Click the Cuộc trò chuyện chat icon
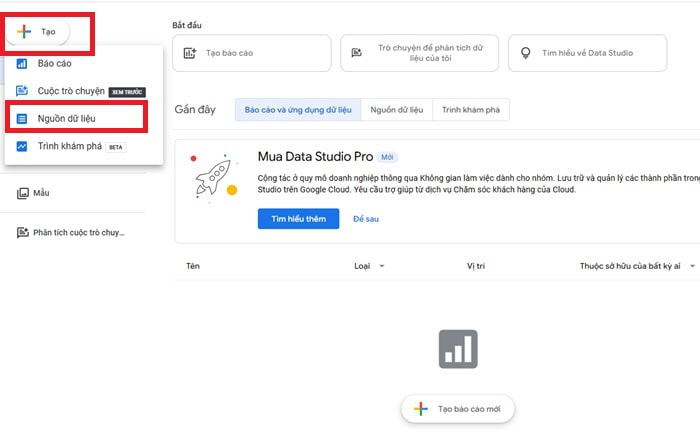This screenshot has height=441, width=700. [21, 91]
